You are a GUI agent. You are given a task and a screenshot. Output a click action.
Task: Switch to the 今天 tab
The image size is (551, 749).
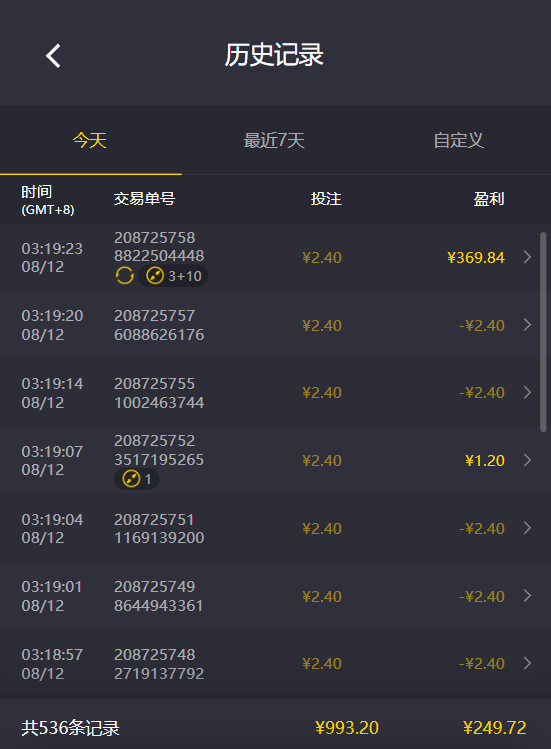[90, 140]
